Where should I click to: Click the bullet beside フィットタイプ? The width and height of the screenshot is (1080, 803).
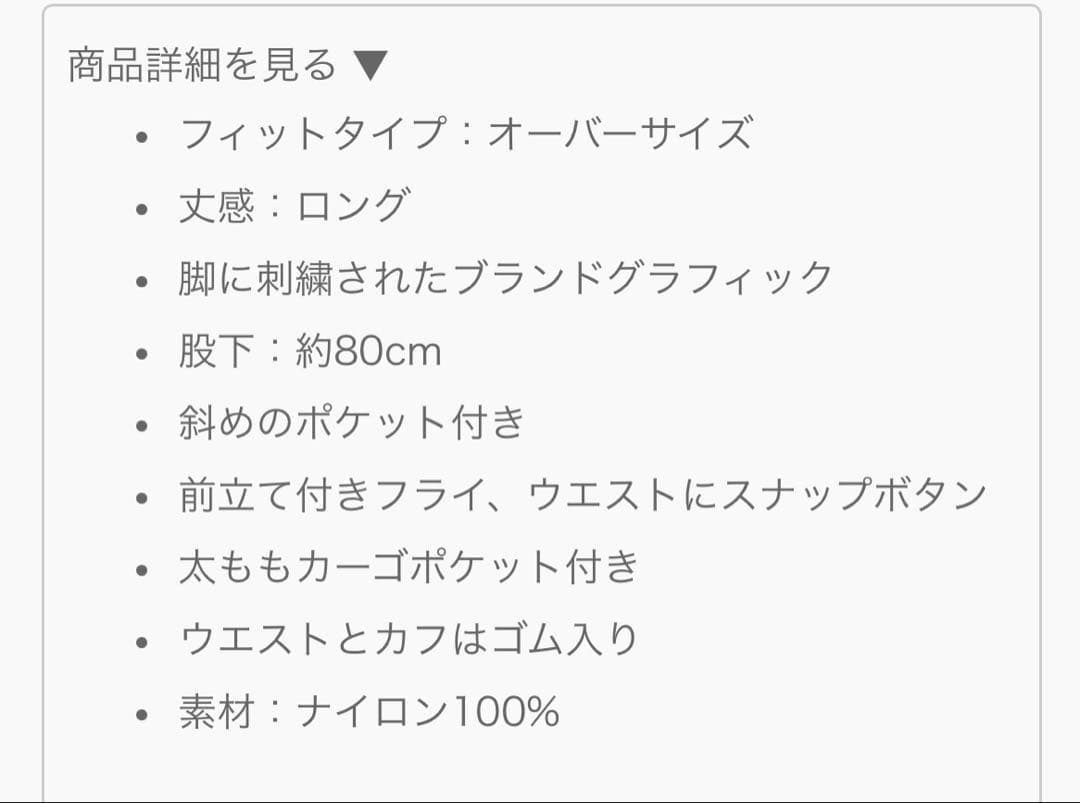(143, 137)
